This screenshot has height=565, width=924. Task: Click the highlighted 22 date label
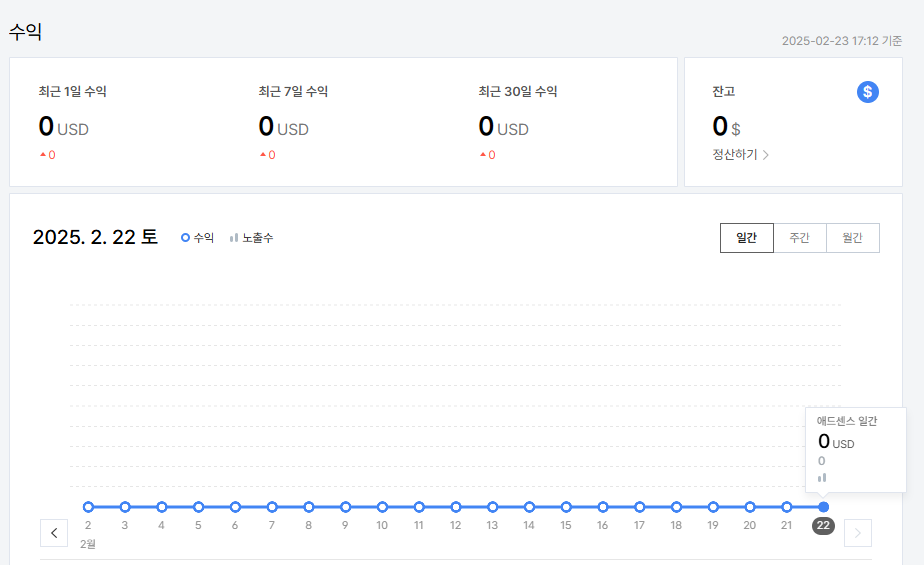pyautogui.click(x=823, y=526)
